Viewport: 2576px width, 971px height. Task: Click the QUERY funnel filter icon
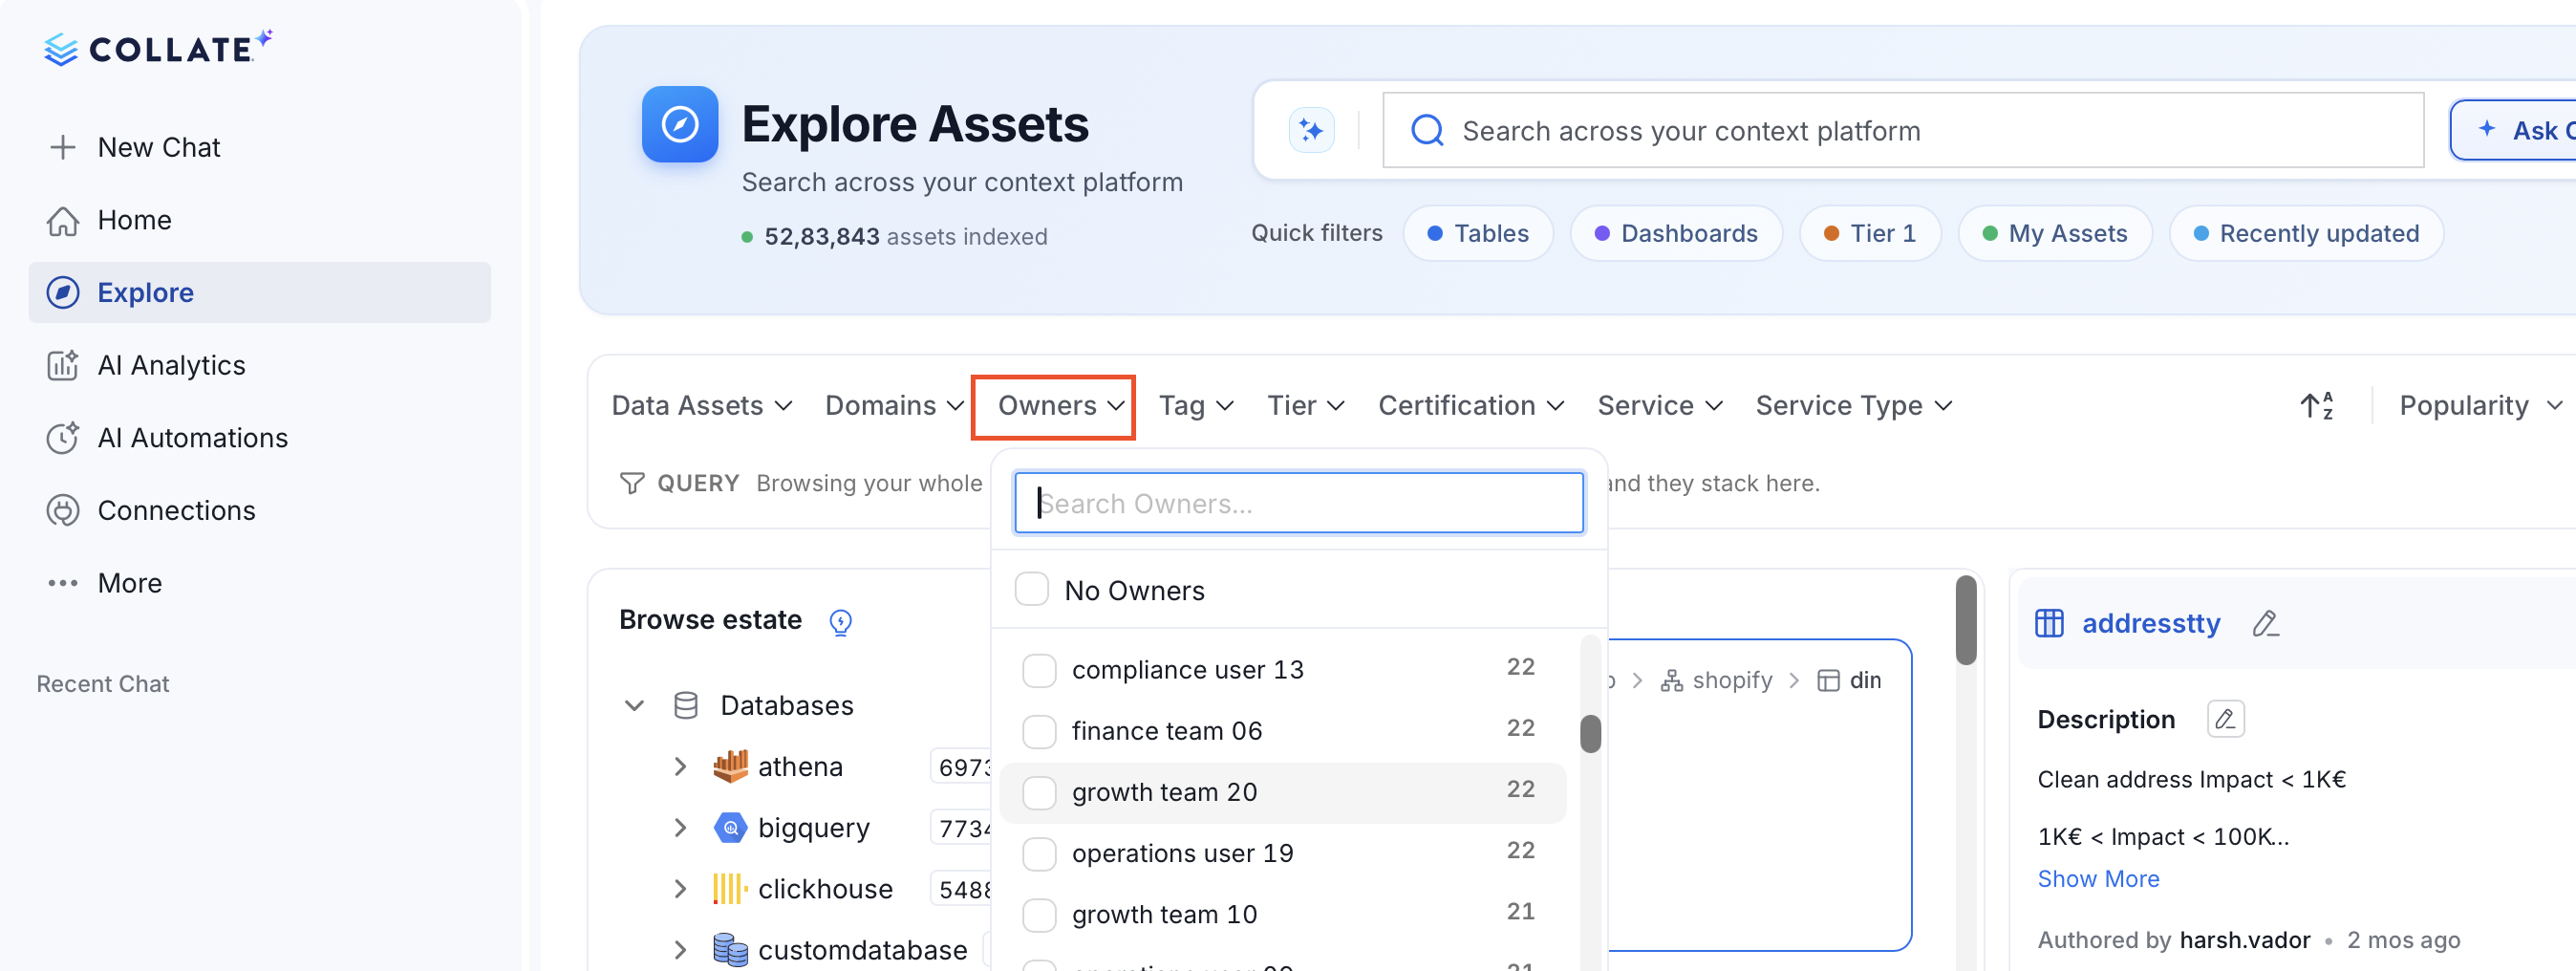632,483
